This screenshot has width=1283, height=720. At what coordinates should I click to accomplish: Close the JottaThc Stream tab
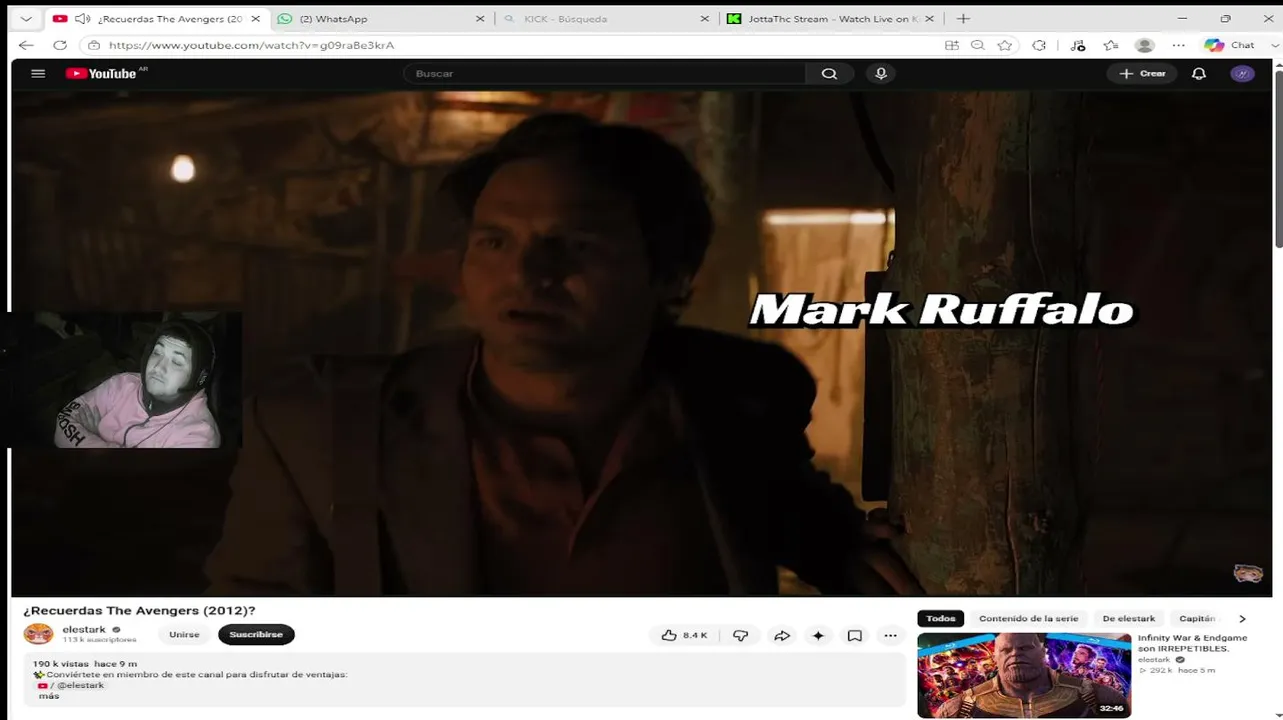coord(931,19)
